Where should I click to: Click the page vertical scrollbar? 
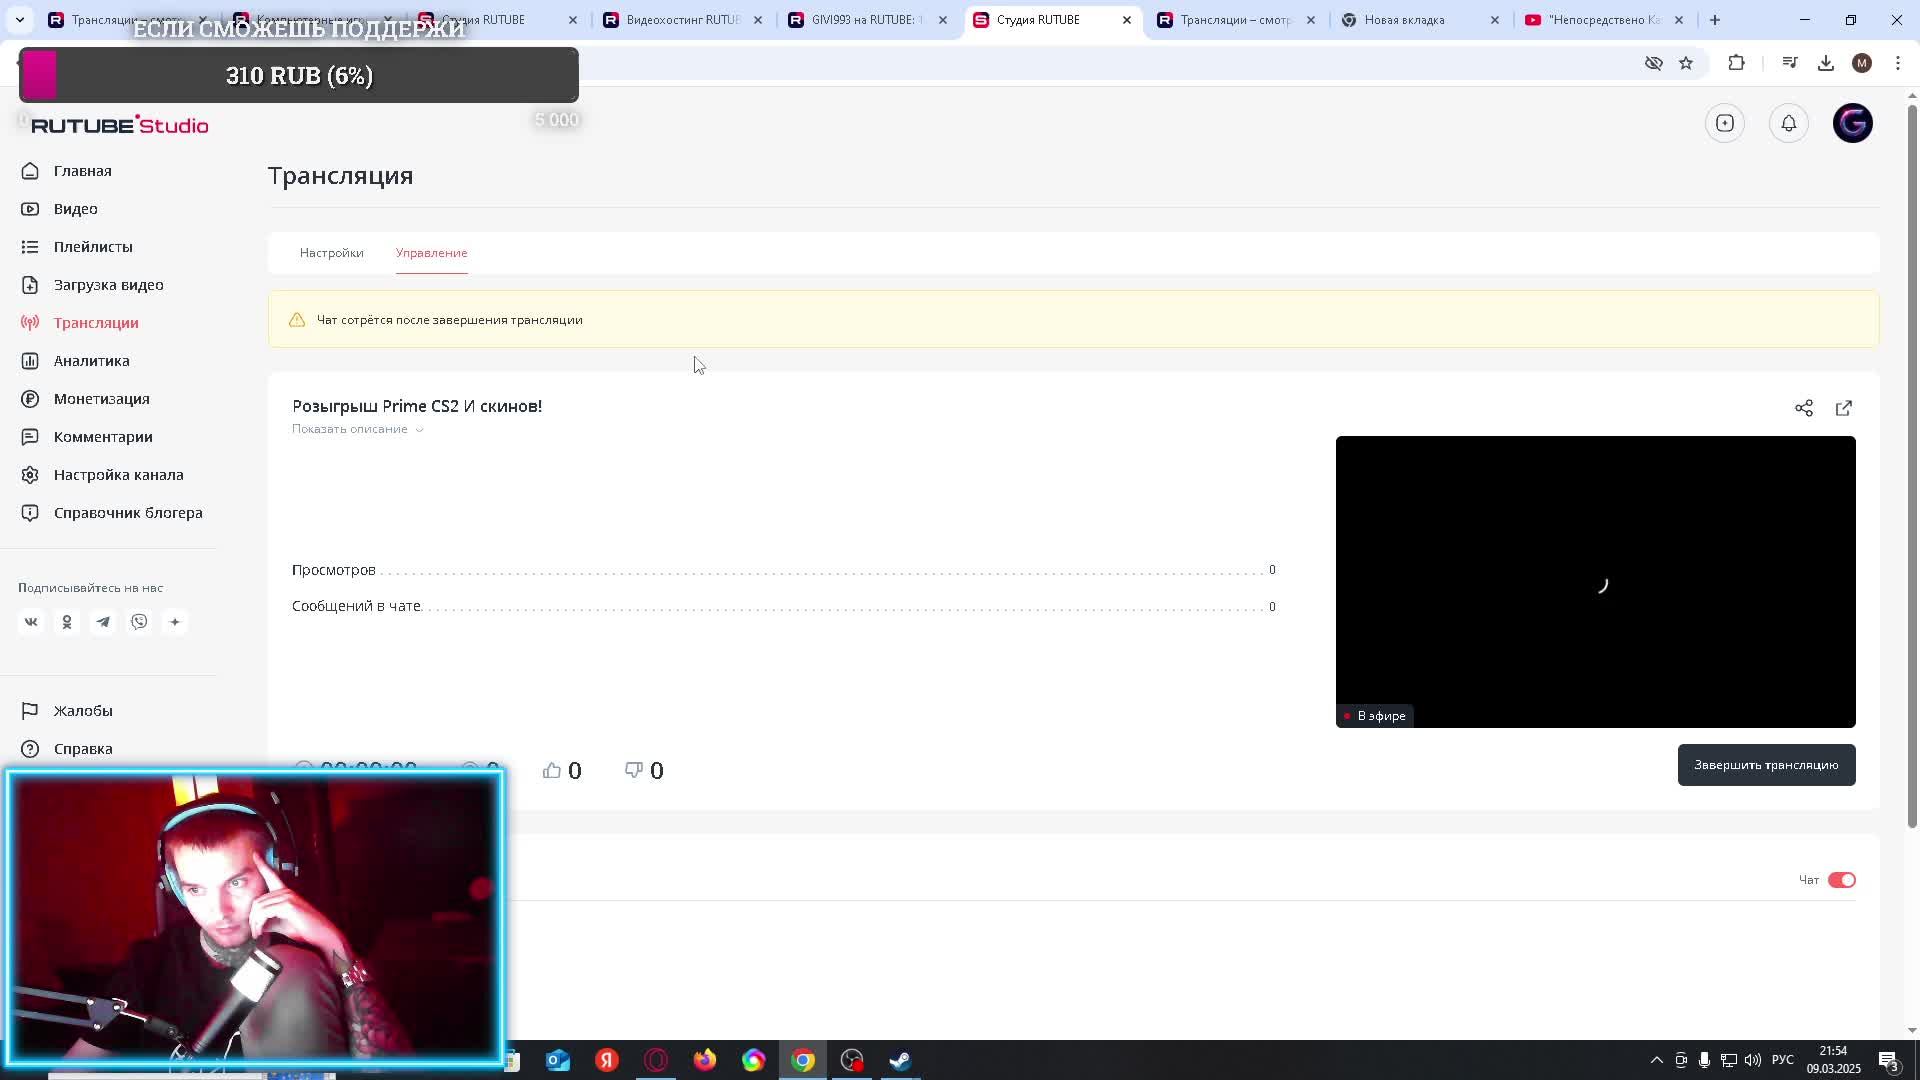click(x=1913, y=466)
